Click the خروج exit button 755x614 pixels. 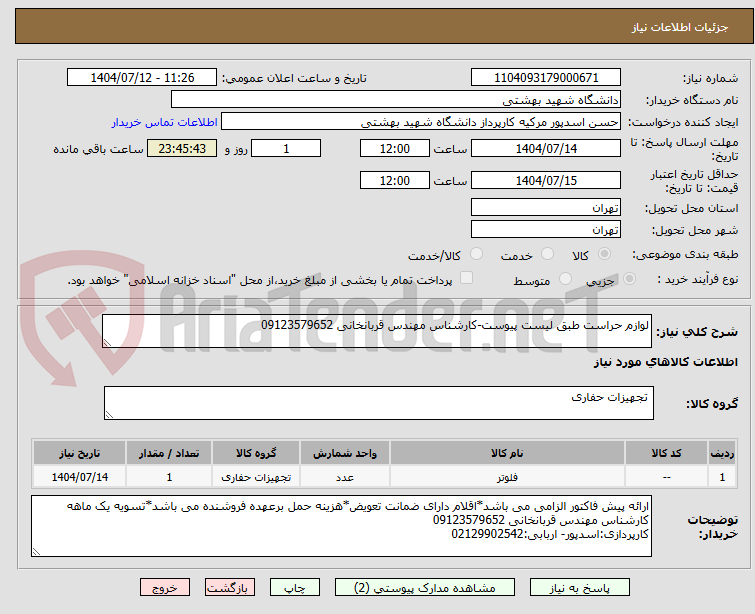point(165,588)
